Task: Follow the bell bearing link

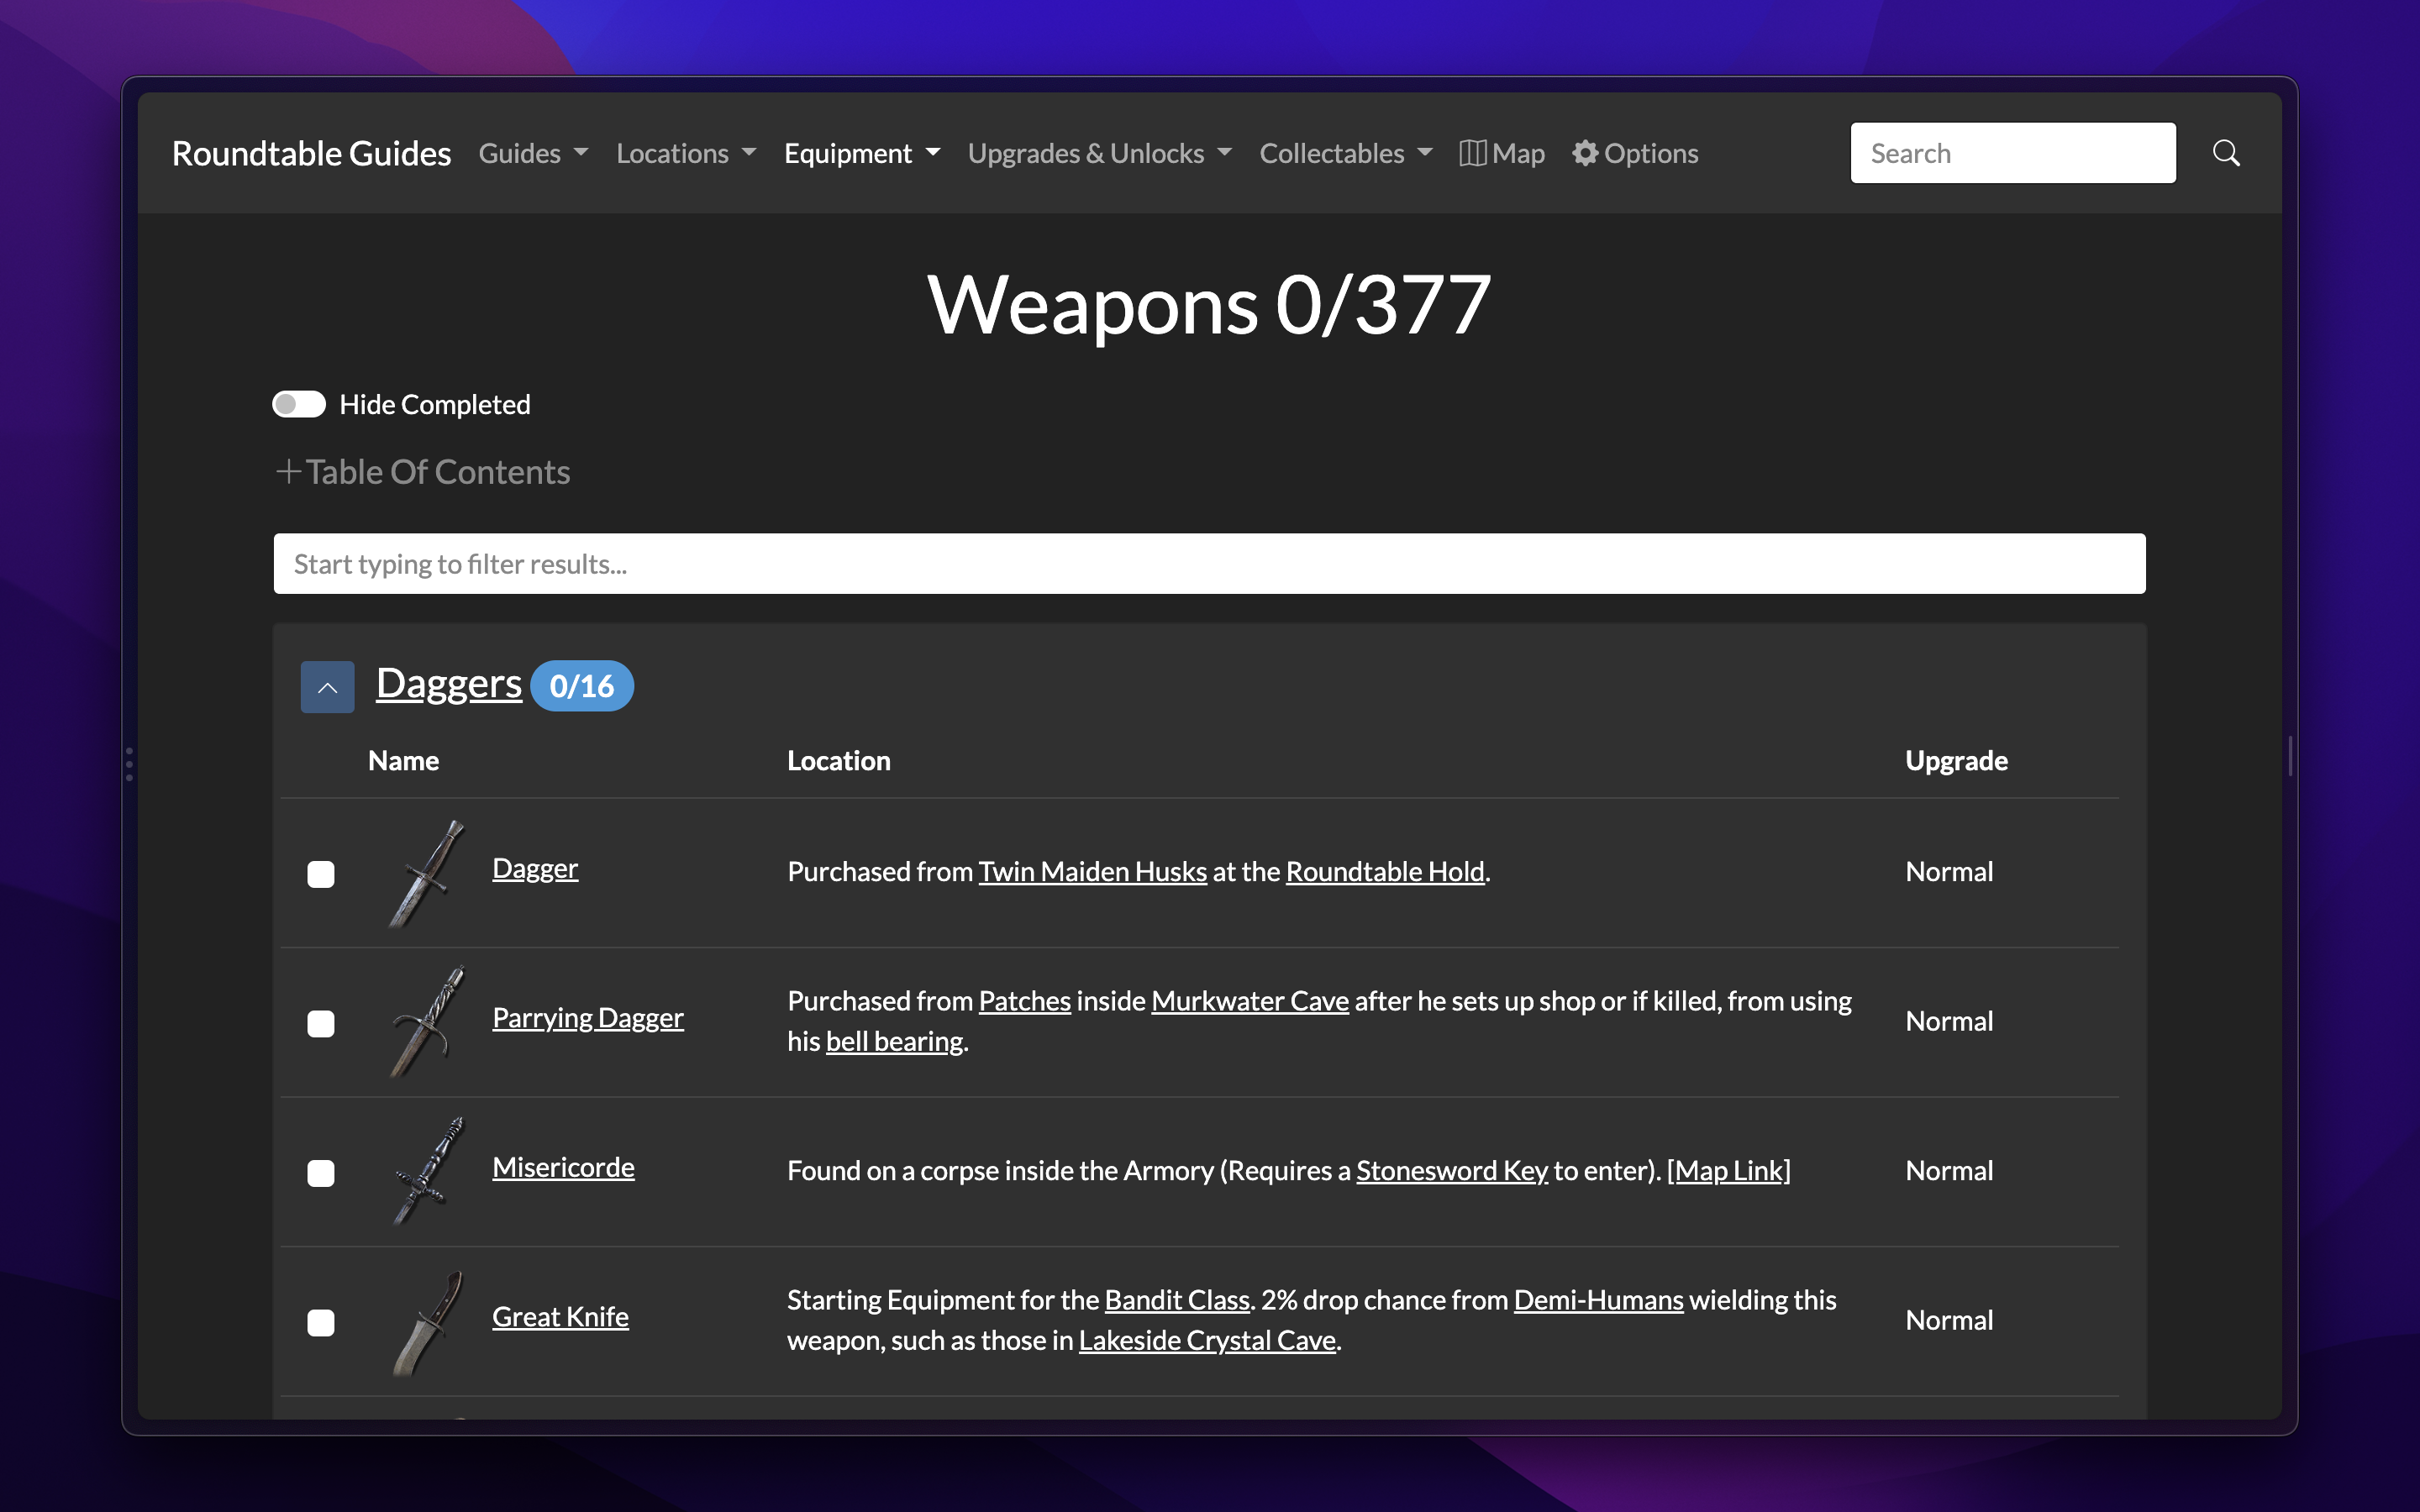Action: pyautogui.click(x=894, y=1041)
